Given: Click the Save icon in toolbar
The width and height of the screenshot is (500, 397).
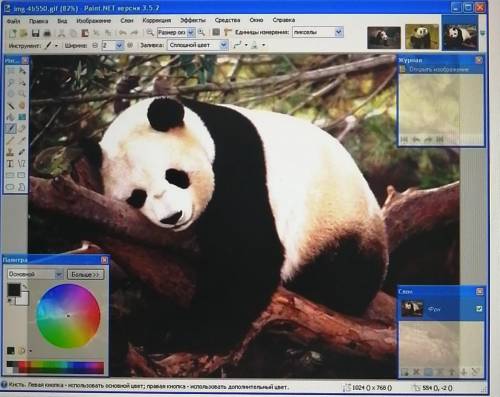Looking at the screenshot, I should [x=35, y=33].
